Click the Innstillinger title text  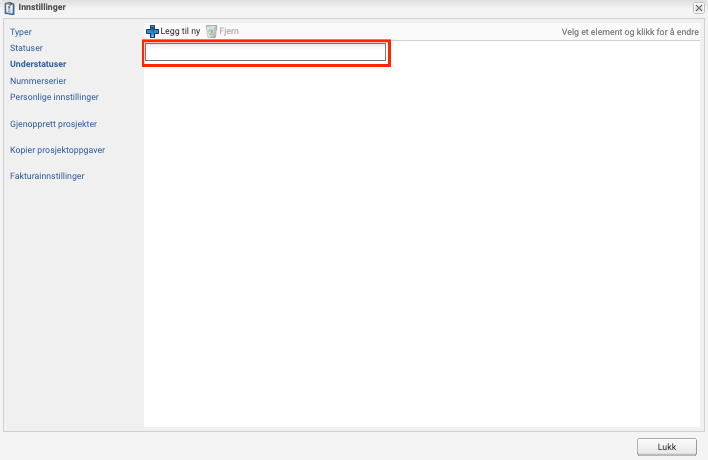click(x=42, y=8)
